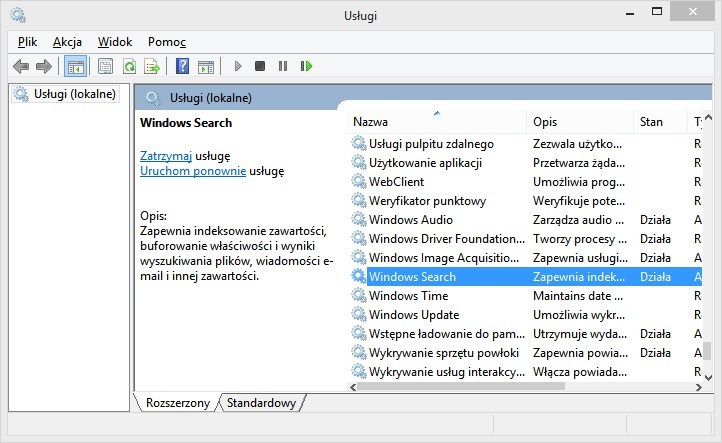This screenshot has width=722, height=443.
Task: Pause service with the pause icon
Action: pos(283,66)
